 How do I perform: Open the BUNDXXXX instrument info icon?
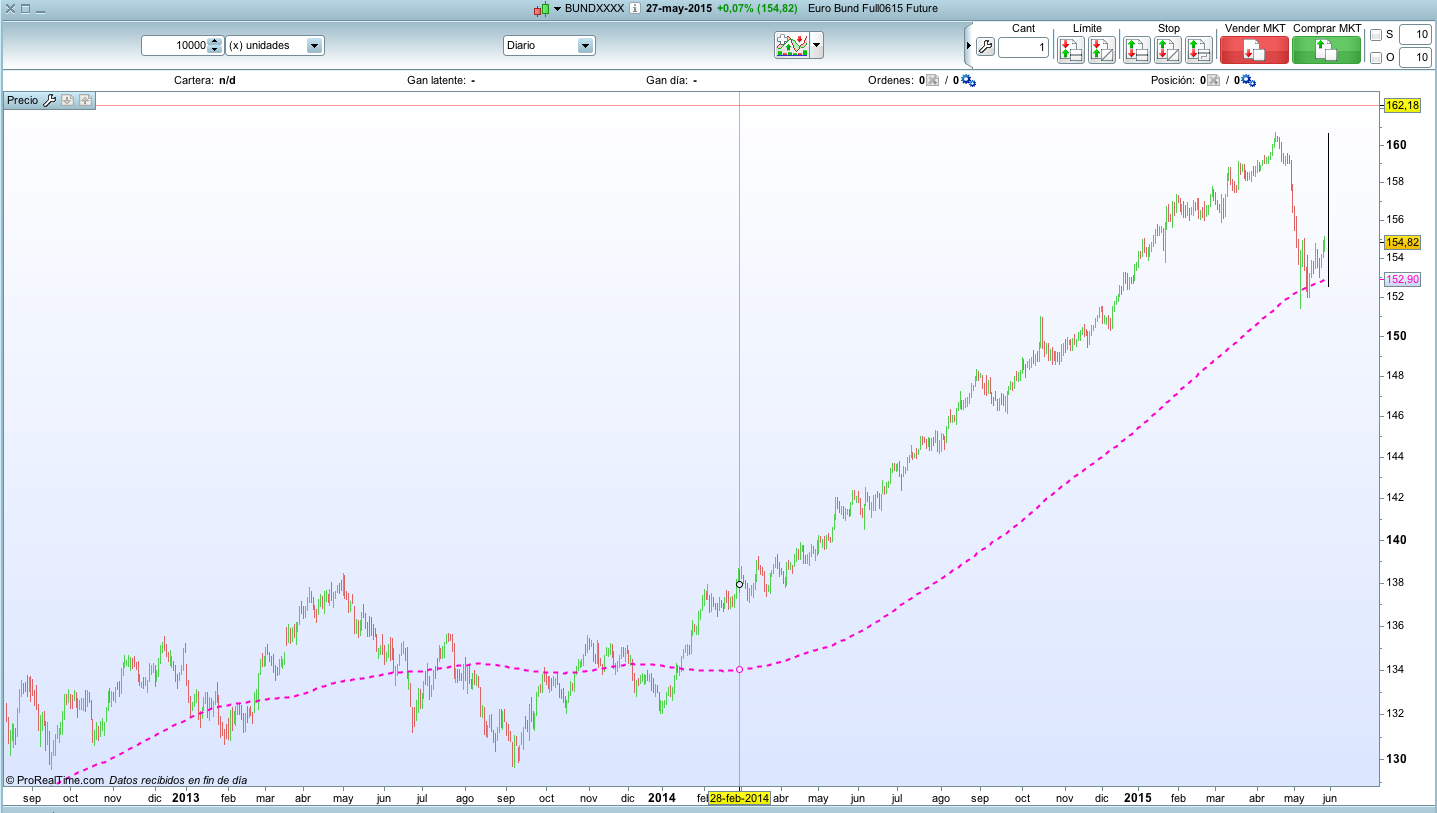pos(634,8)
